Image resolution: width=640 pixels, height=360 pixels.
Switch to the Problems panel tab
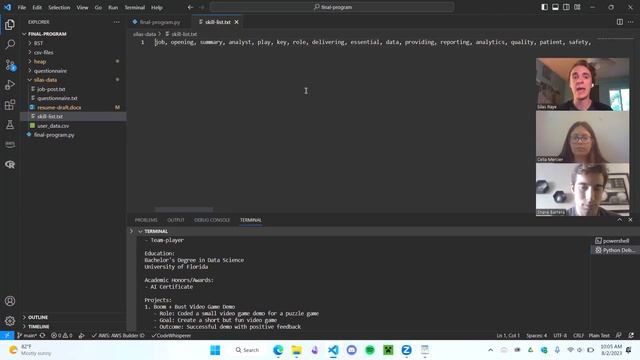146,220
